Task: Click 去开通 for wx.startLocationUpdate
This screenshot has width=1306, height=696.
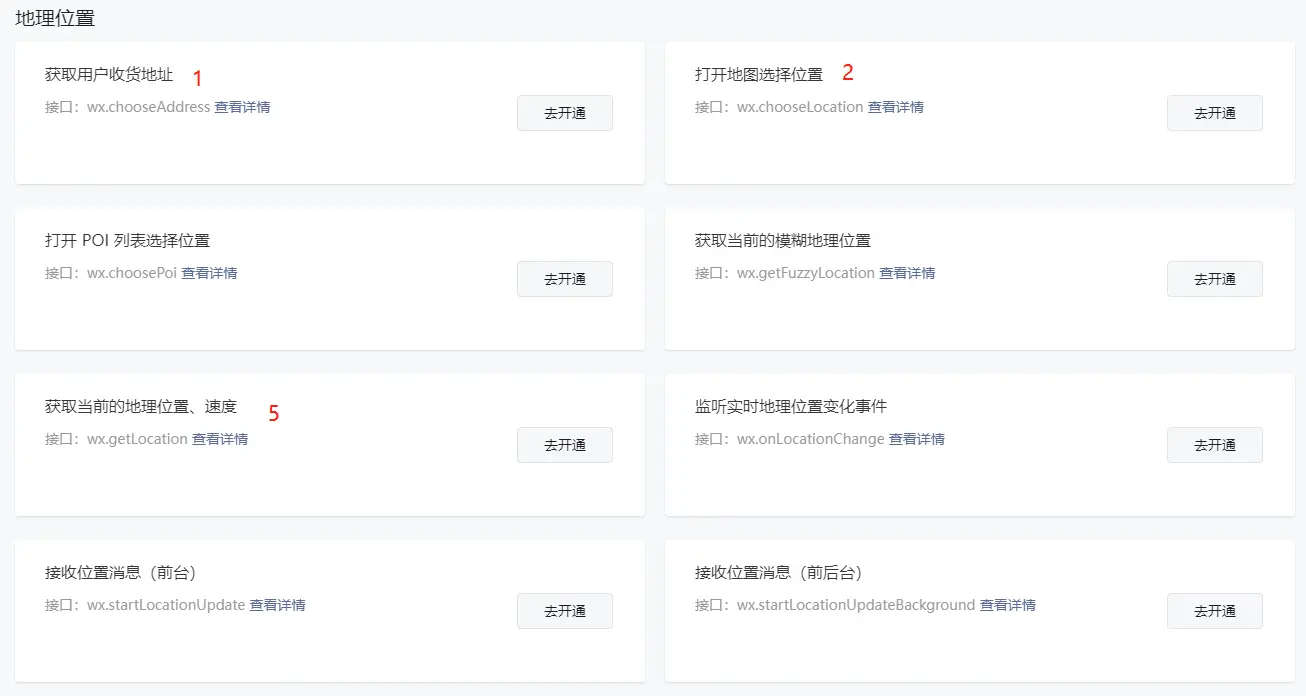Action: (x=564, y=611)
